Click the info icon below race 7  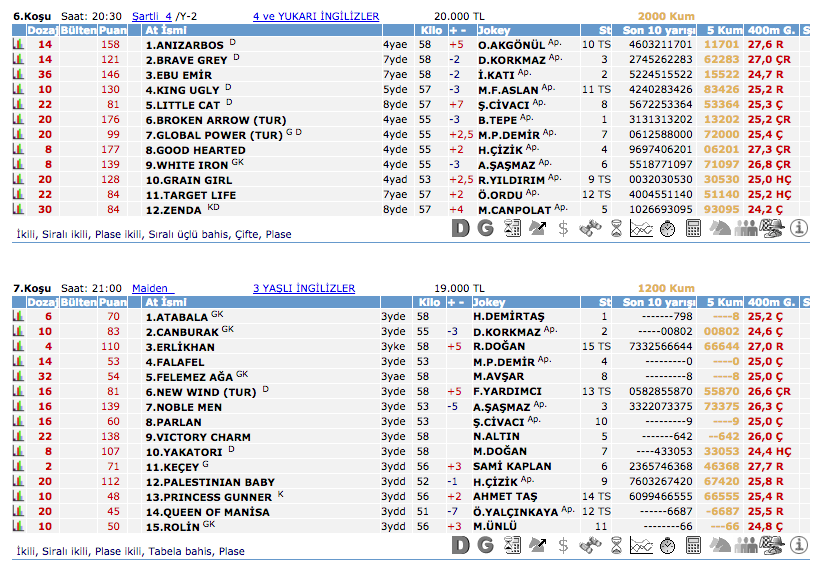[x=799, y=545]
